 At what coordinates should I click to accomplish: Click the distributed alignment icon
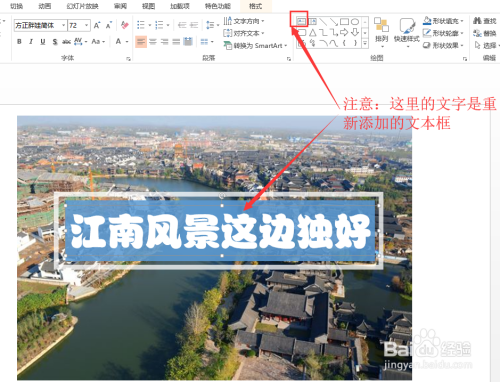(x=188, y=42)
